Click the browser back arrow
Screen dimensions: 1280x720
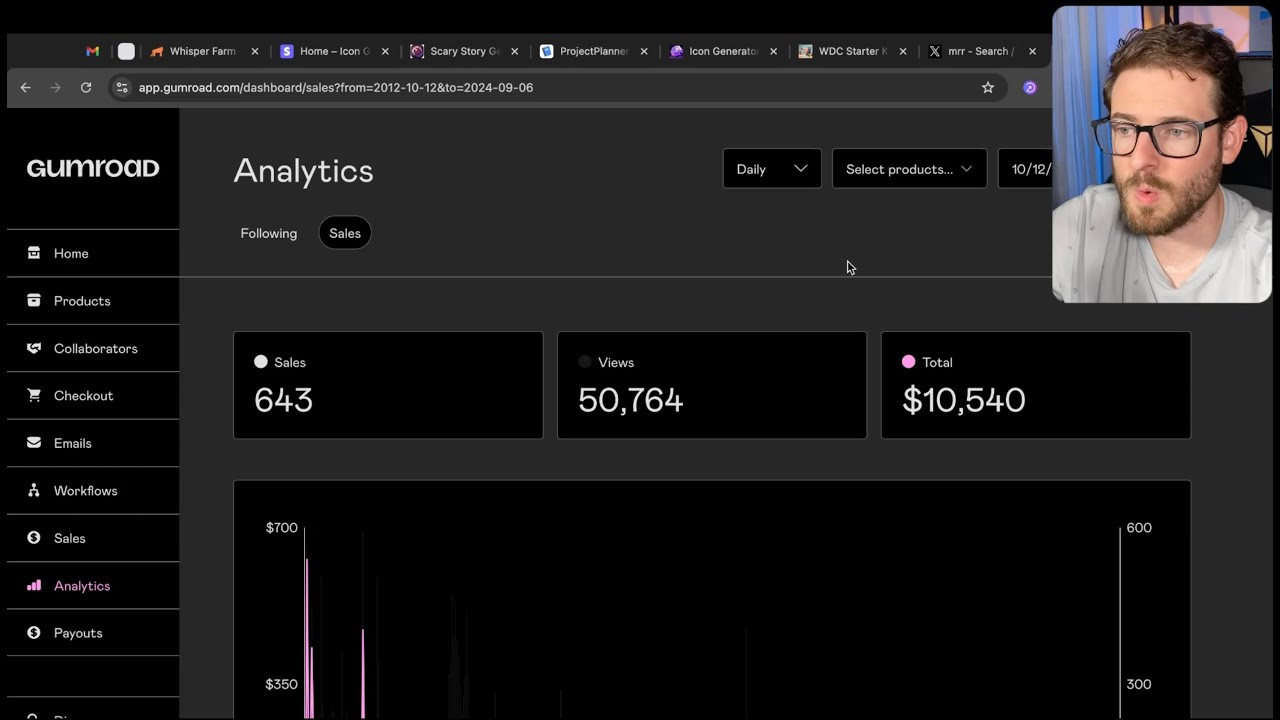coord(26,87)
